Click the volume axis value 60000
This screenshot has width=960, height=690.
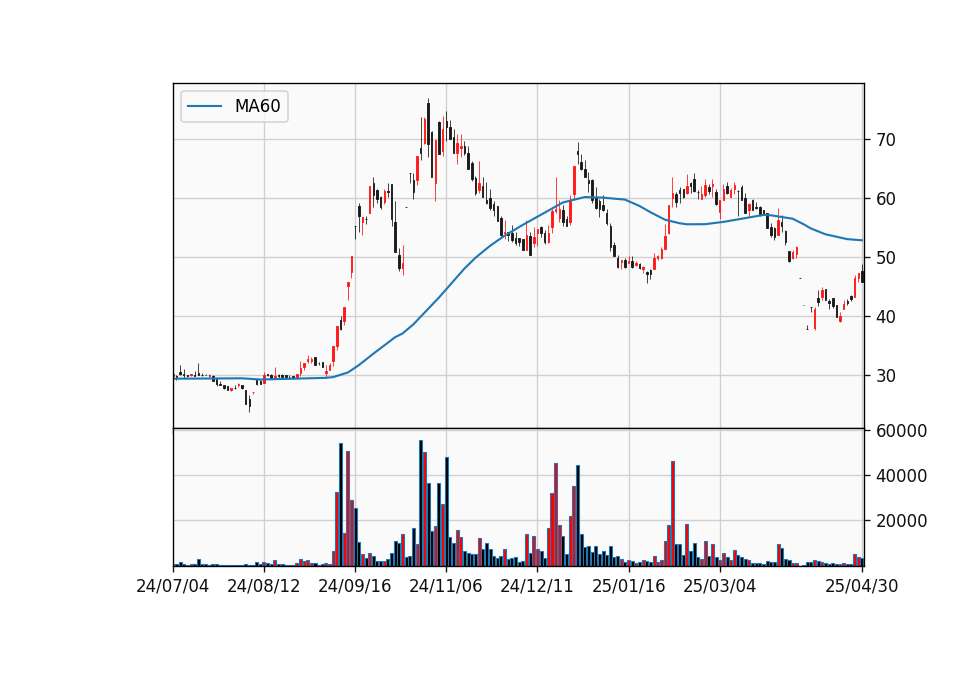[902, 431]
